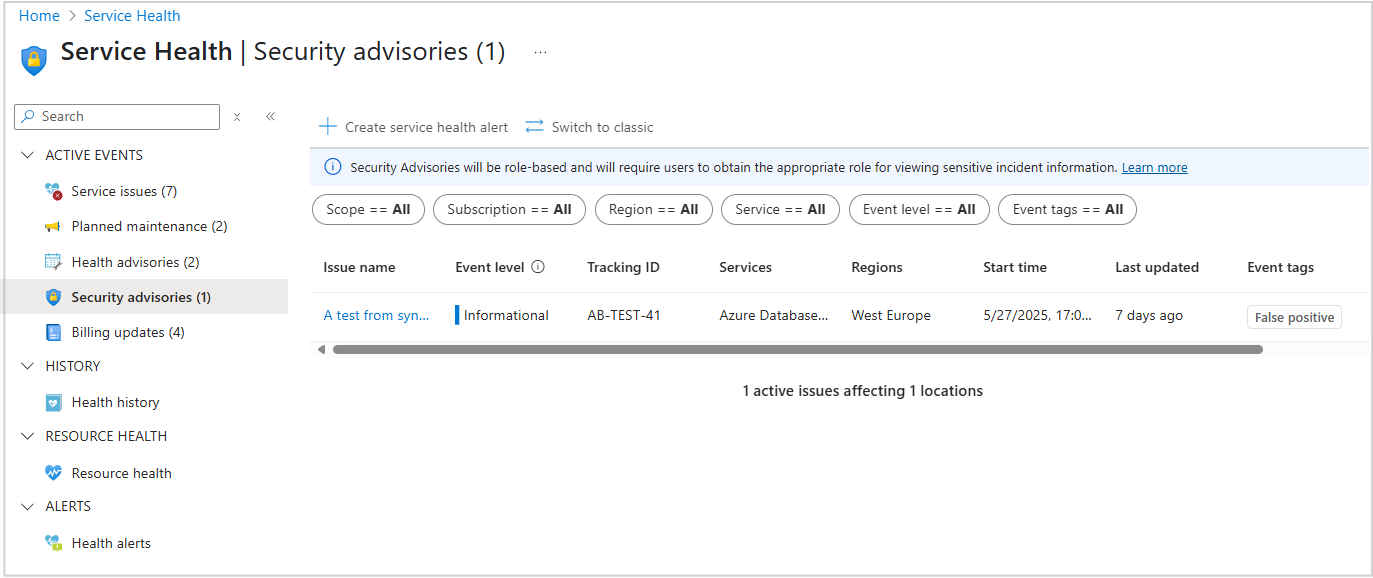Open the Service issues icon in sidebar

(x=54, y=191)
